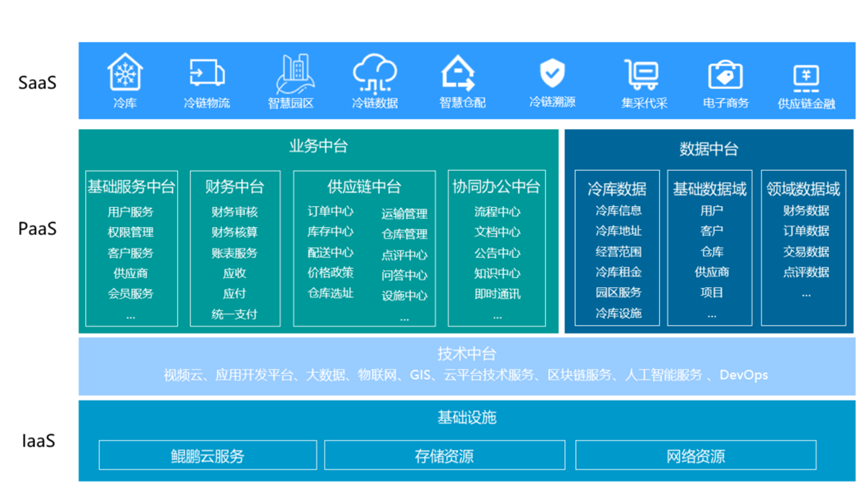This screenshot has width=865, height=496.
Task: Select the 存储资源 box
Action: click(445, 455)
